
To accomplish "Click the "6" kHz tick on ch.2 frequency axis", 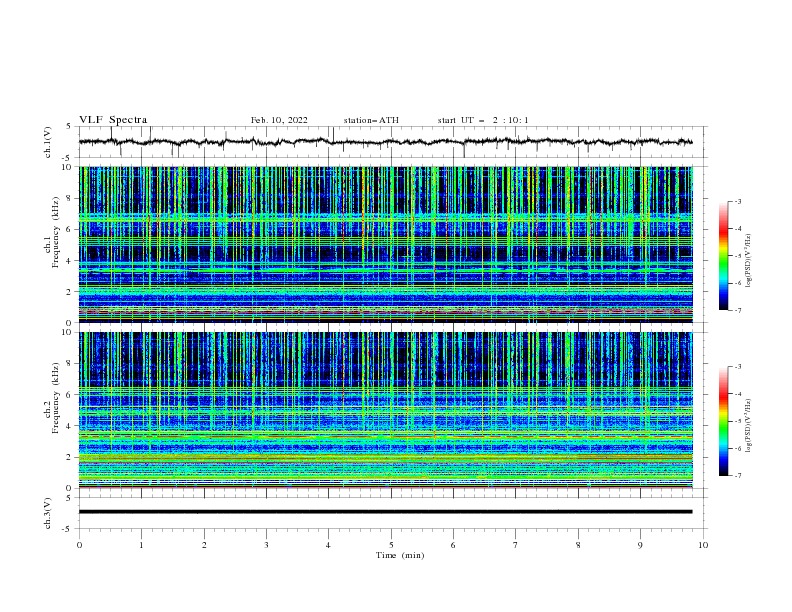I will (x=71, y=395).
